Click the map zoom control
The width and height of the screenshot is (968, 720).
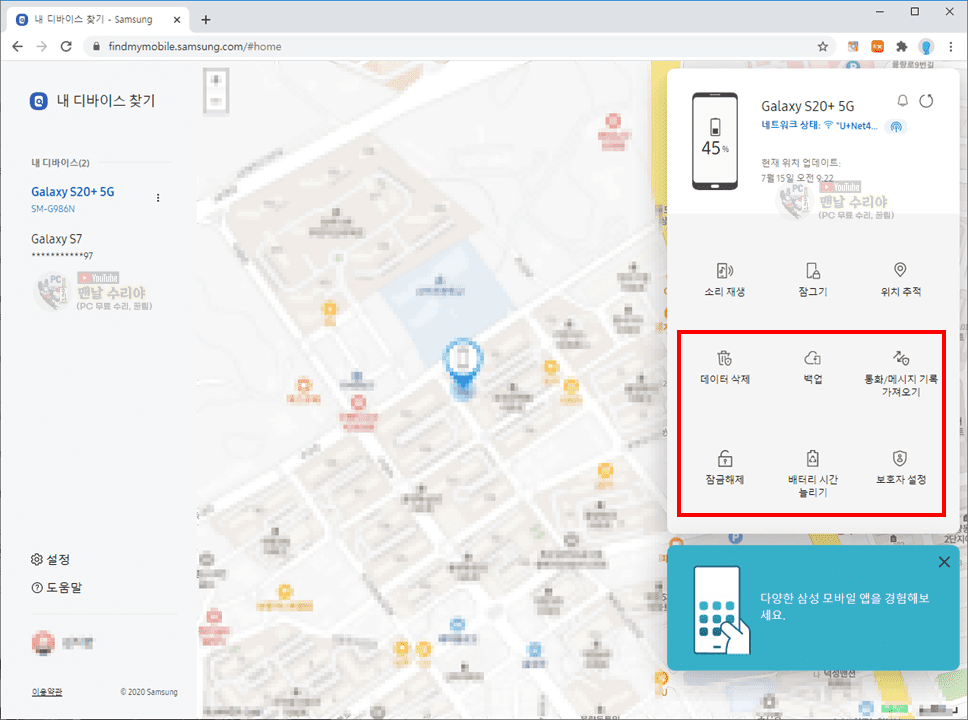click(x=216, y=91)
